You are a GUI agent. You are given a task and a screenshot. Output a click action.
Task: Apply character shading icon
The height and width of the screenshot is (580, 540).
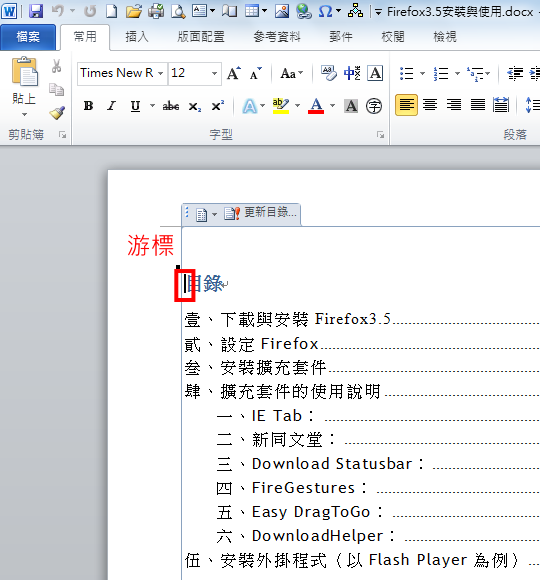pos(351,106)
